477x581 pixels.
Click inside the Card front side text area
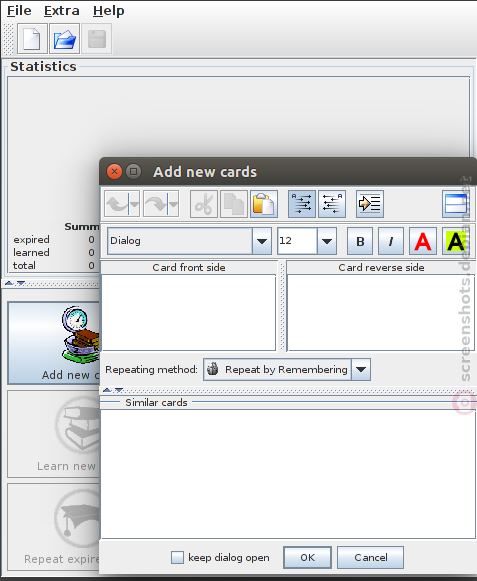tap(189, 312)
